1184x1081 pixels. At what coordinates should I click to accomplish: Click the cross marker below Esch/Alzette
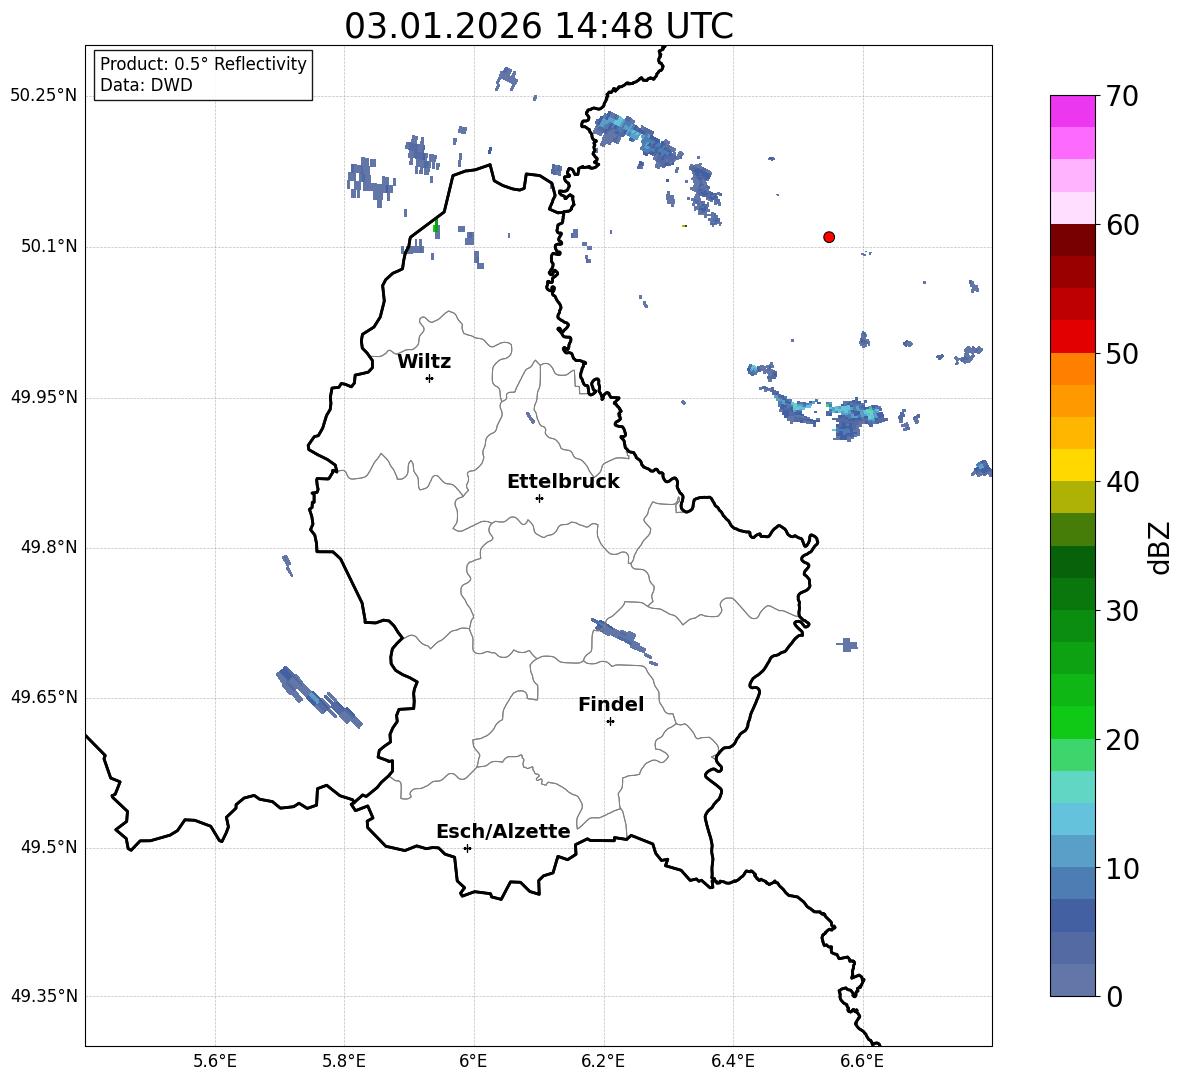click(467, 848)
